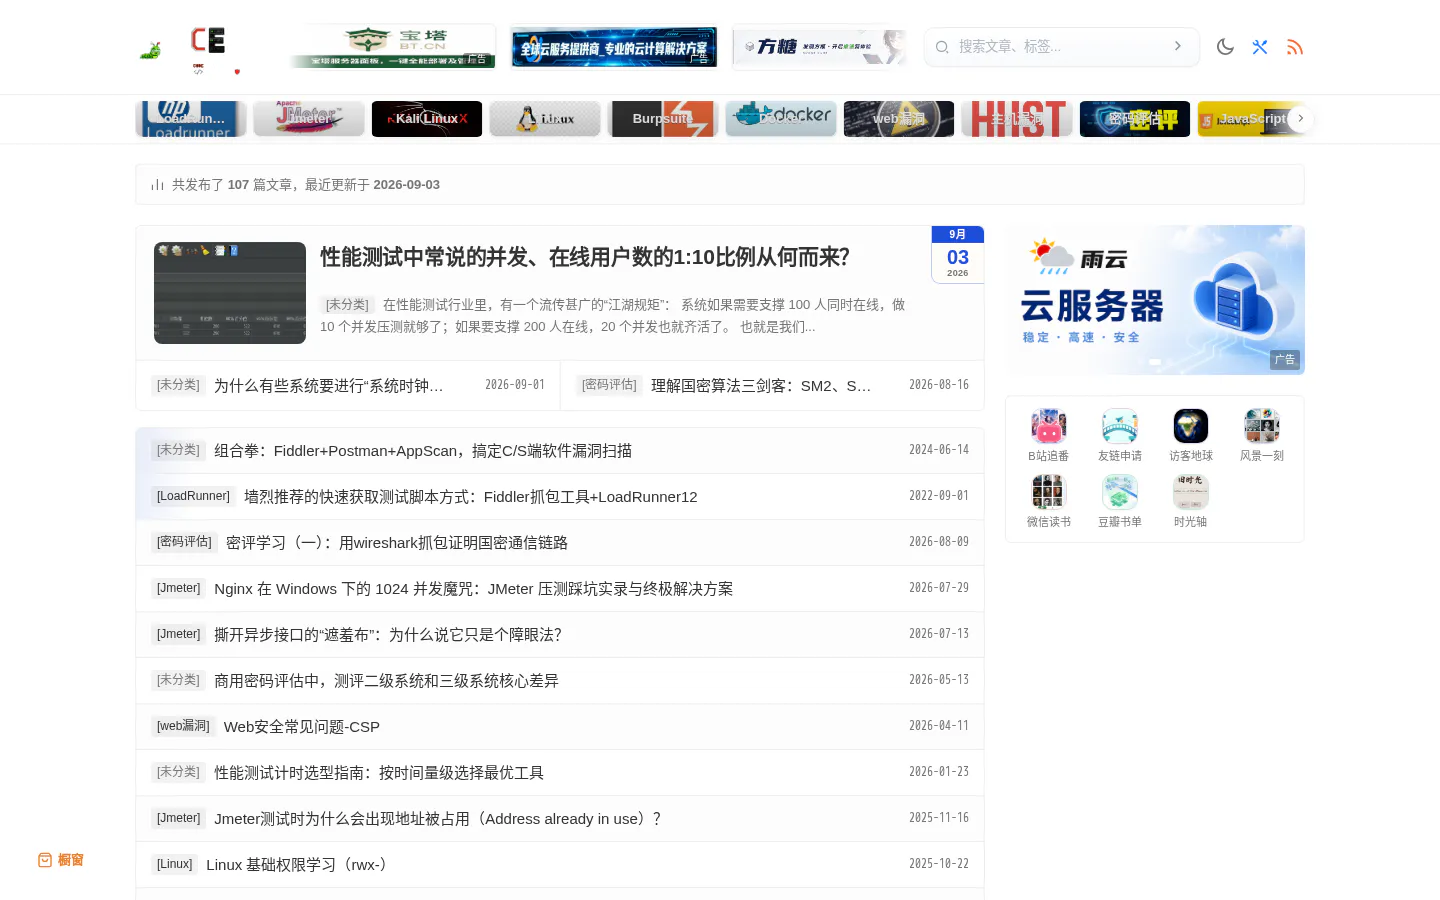The image size is (1440, 900).
Task: Open article 为什么有些系统要进行系统时钟
Action: tap(328, 385)
